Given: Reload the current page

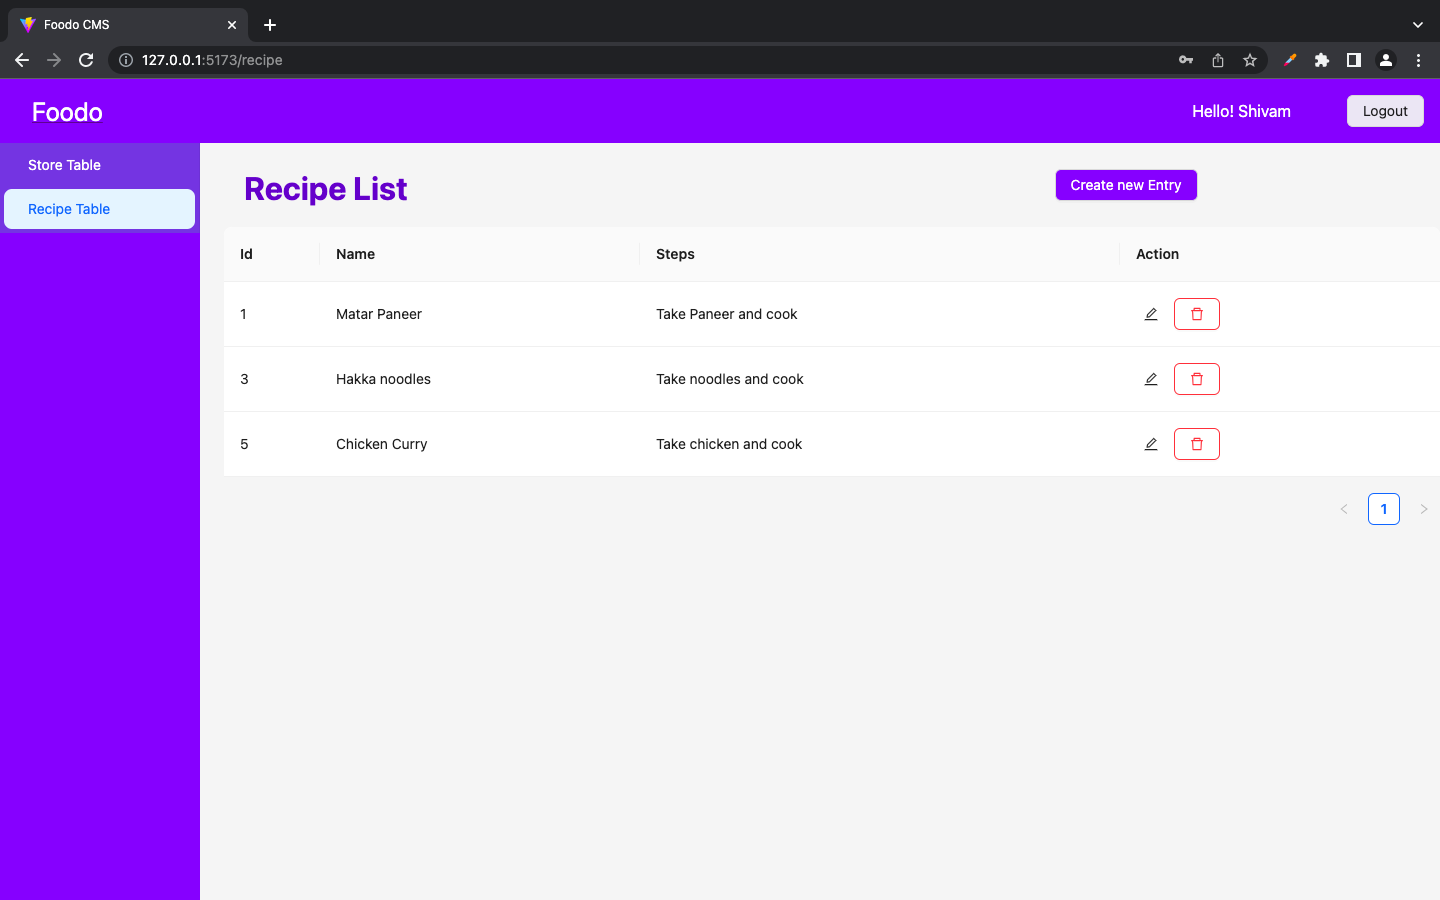Looking at the screenshot, I should pos(86,60).
